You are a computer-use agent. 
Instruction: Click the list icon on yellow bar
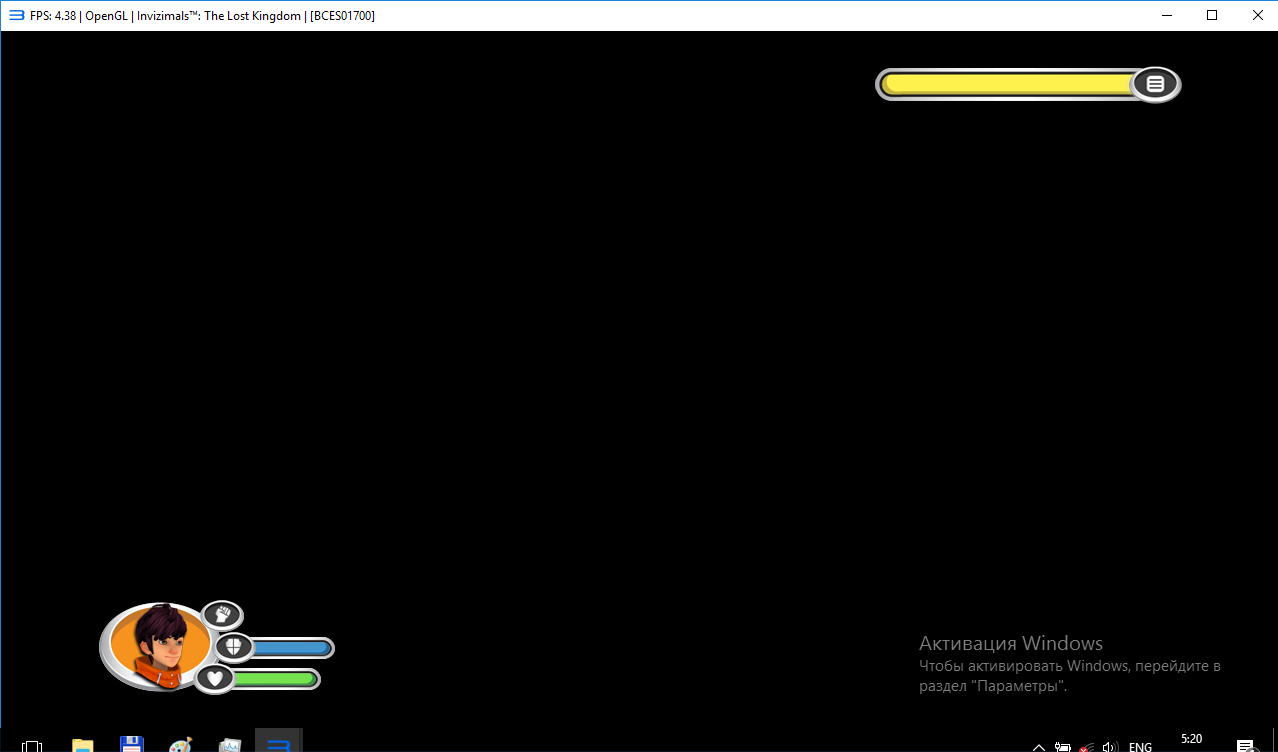[x=1155, y=84]
